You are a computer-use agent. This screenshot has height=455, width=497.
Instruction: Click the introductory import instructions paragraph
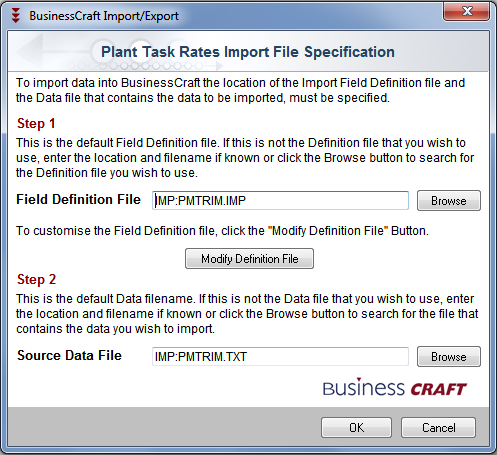tap(240, 90)
